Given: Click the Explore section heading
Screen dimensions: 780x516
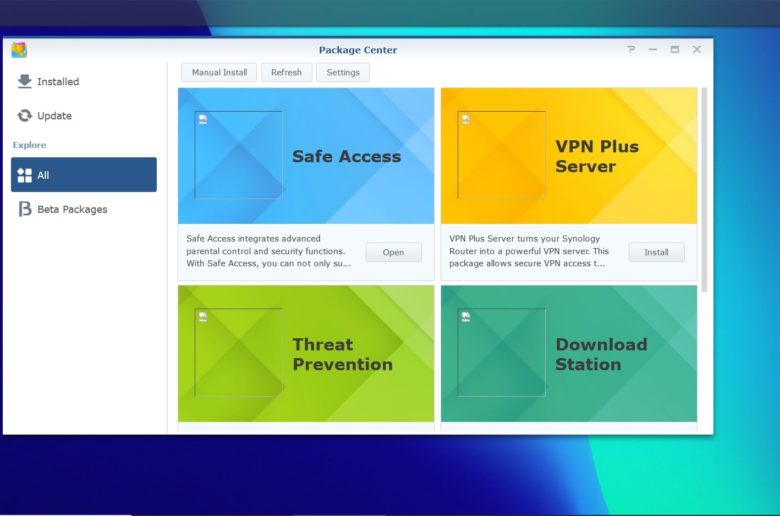Looking at the screenshot, I should (x=29, y=145).
